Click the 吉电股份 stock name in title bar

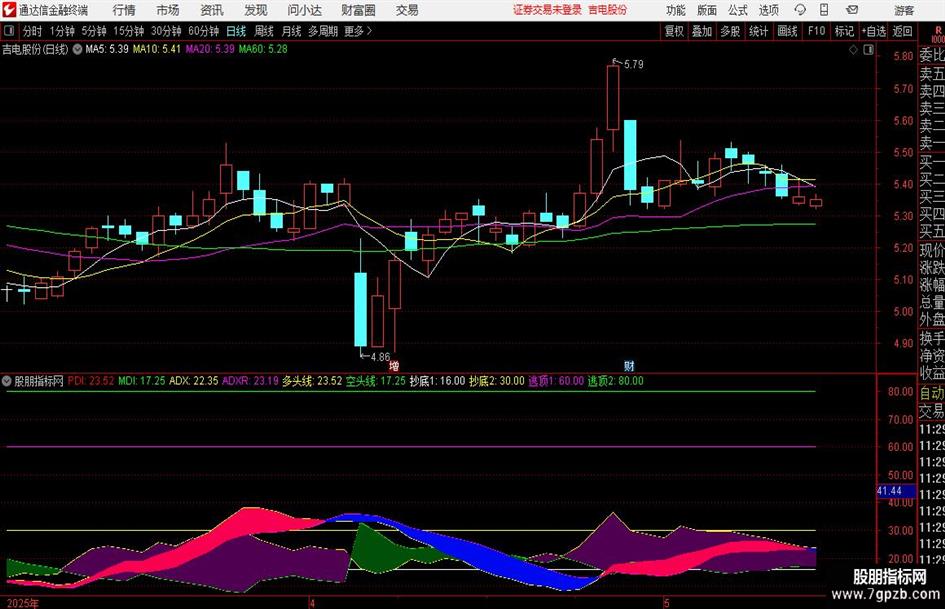pyautogui.click(x=608, y=10)
